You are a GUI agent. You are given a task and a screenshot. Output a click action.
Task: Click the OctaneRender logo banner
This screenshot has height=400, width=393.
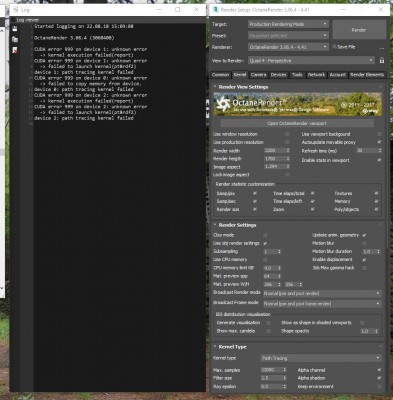(298, 104)
